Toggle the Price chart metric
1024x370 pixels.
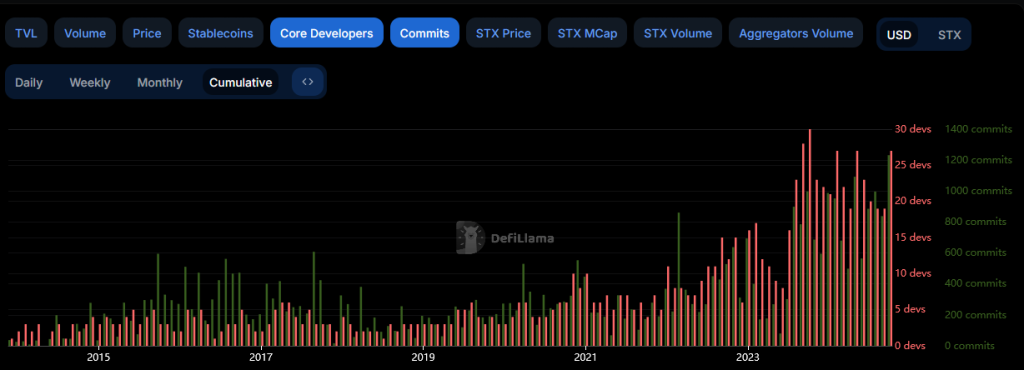point(147,33)
